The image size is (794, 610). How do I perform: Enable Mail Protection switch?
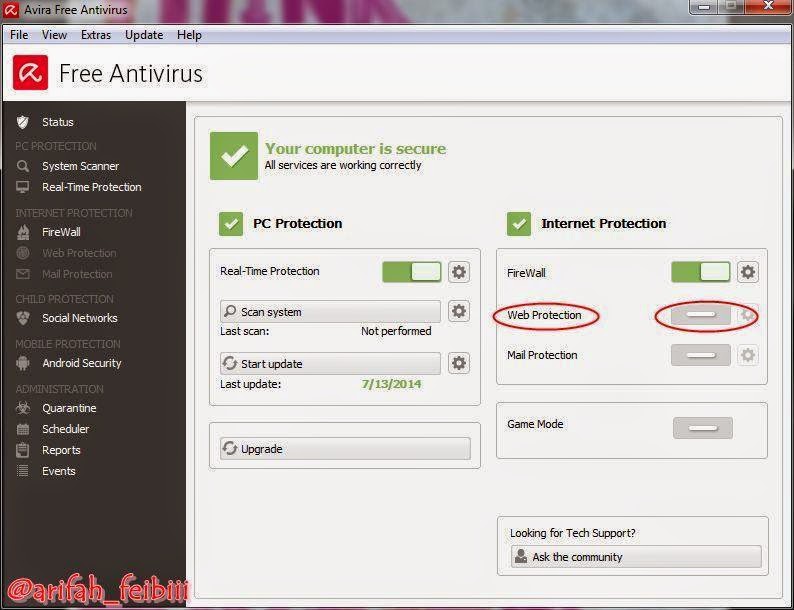[701, 355]
